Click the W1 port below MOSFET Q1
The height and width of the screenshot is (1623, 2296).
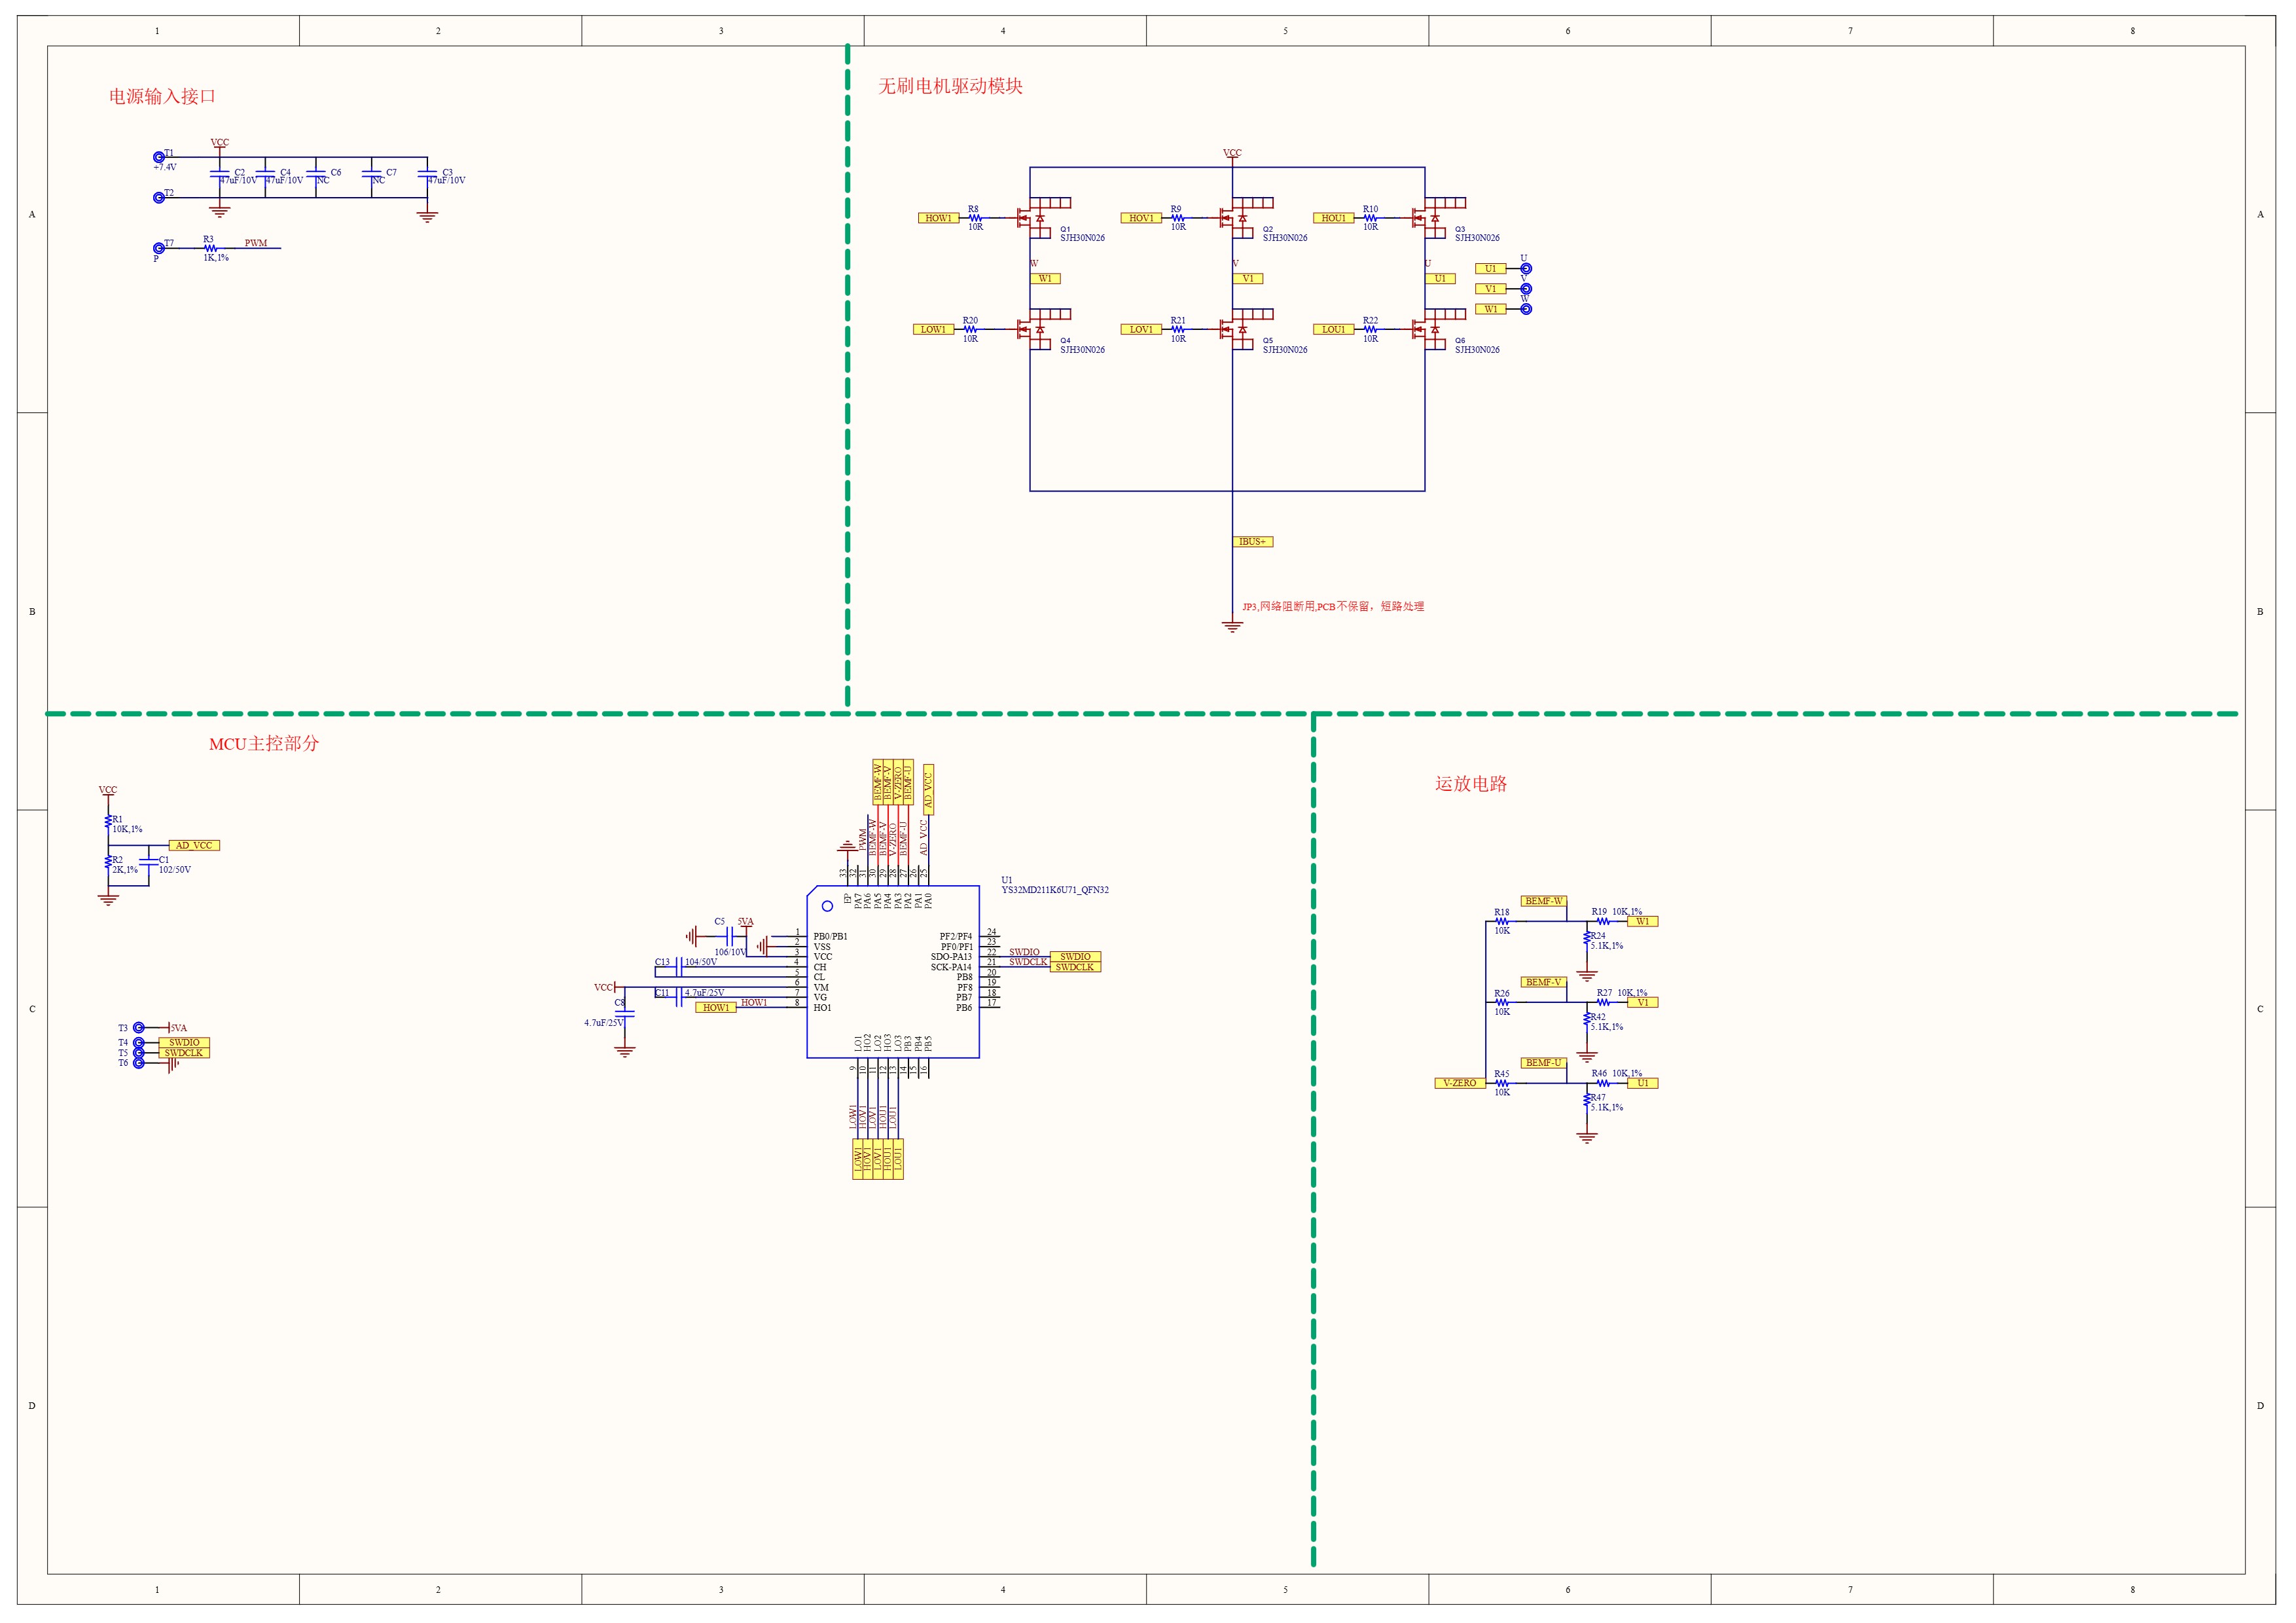click(x=1045, y=279)
